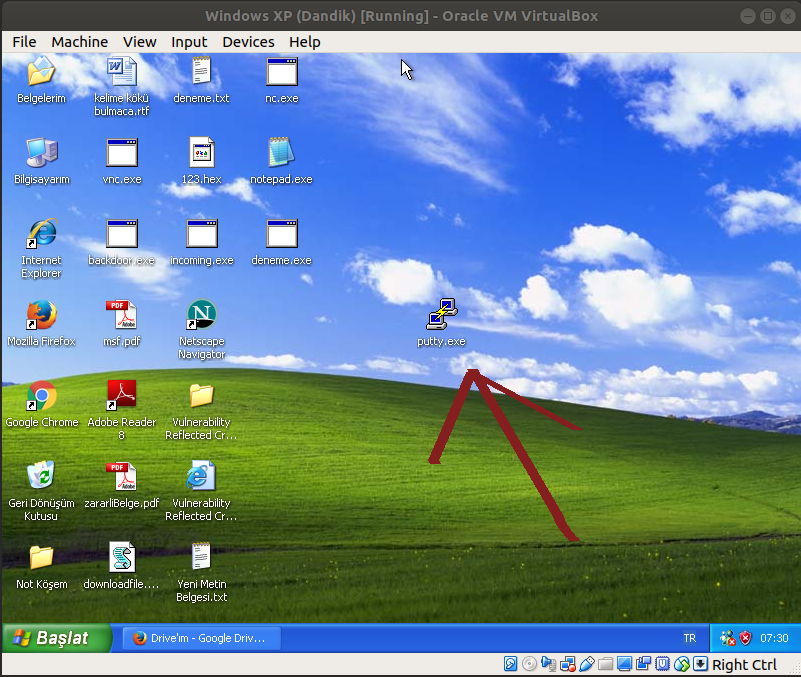Image resolution: width=801 pixels, height=677 pixels.
Task: Click the VirtualBox hard disk status icon
Action: 510,664
